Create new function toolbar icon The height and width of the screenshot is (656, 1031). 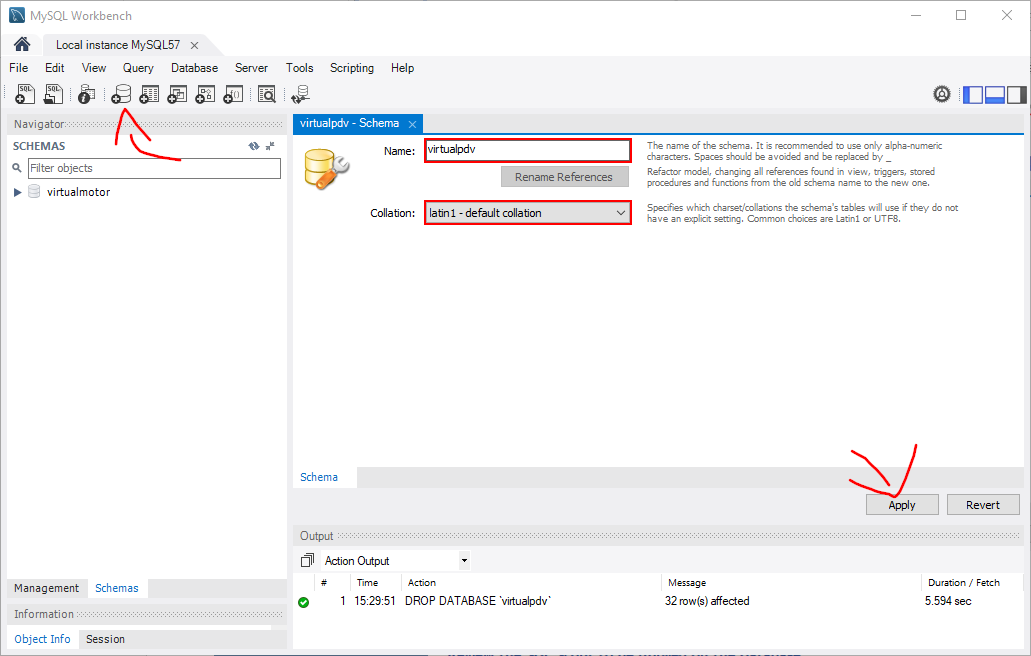[233, 94]
